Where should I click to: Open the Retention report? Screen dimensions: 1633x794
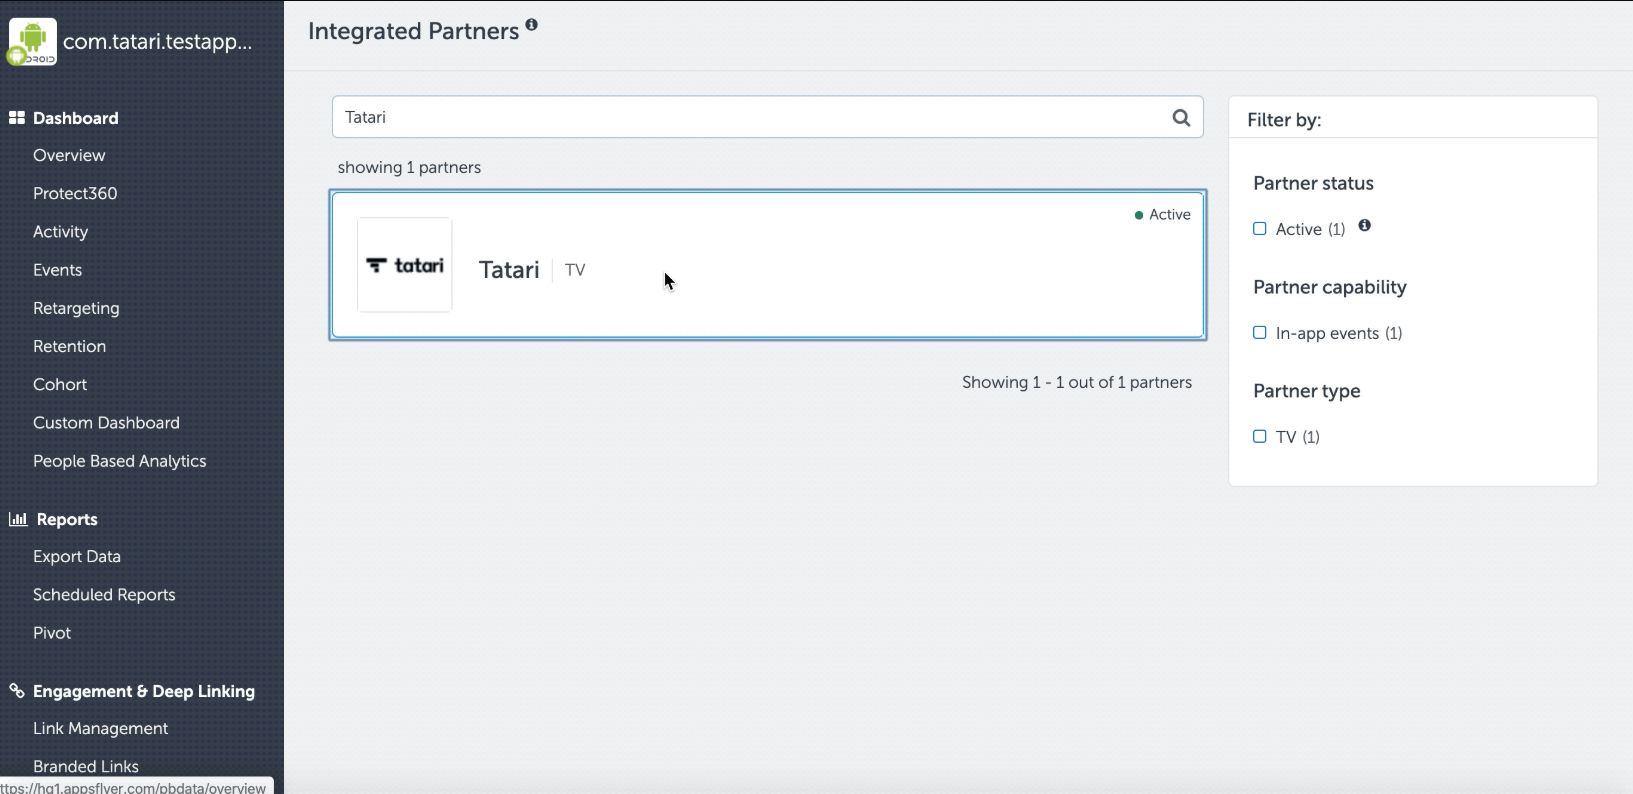click(69, 346)
